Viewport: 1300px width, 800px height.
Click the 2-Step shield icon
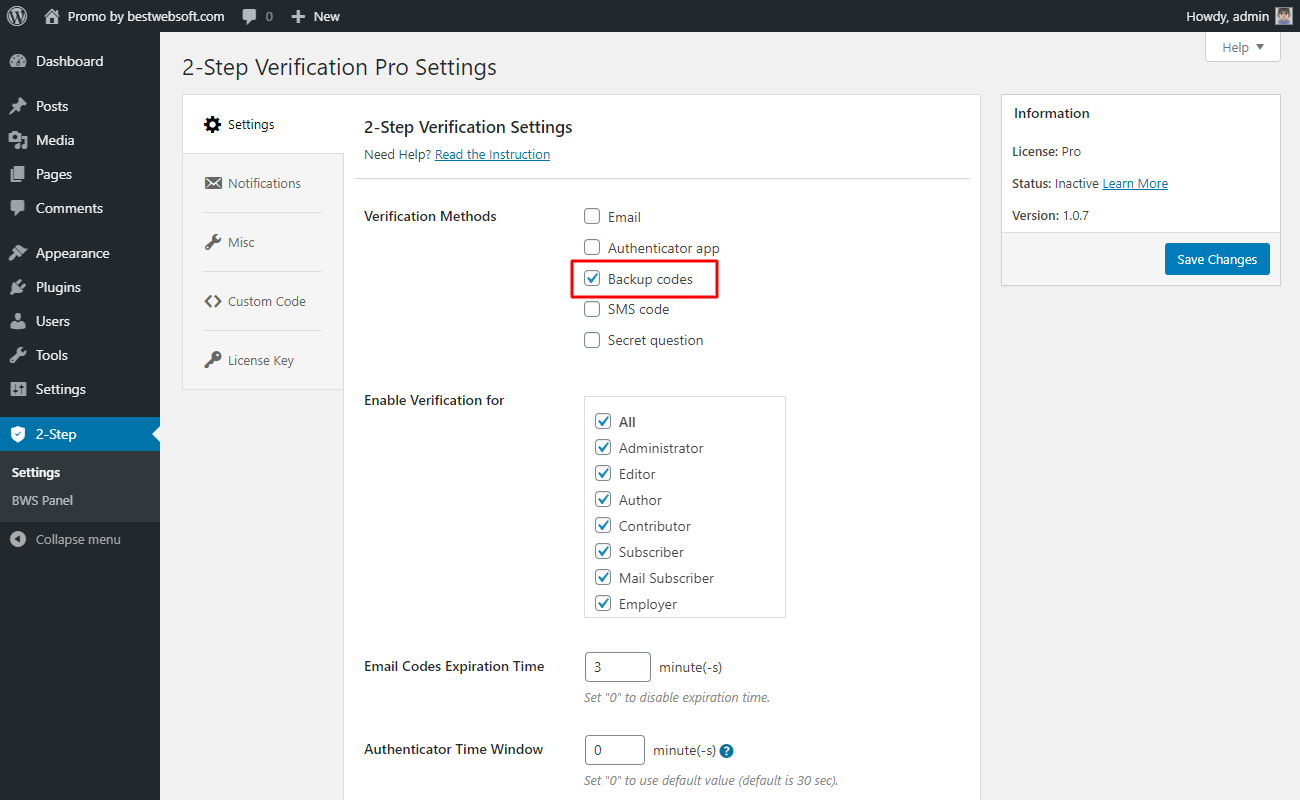18,434
